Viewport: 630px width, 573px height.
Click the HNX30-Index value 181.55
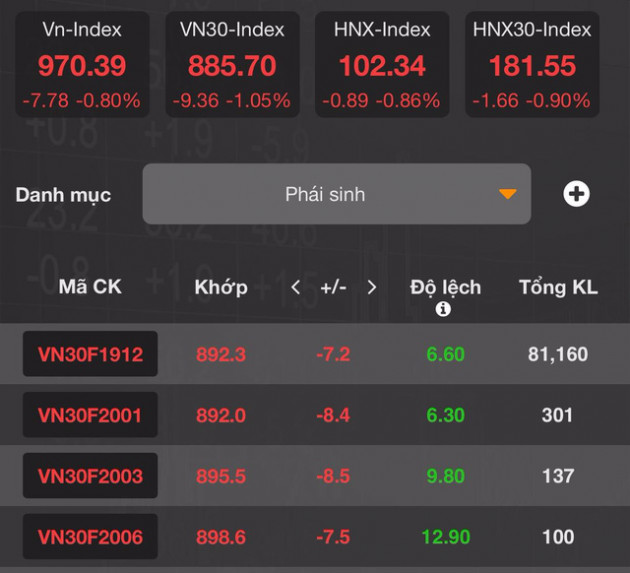pyautogui.click(x=532, y=65)
